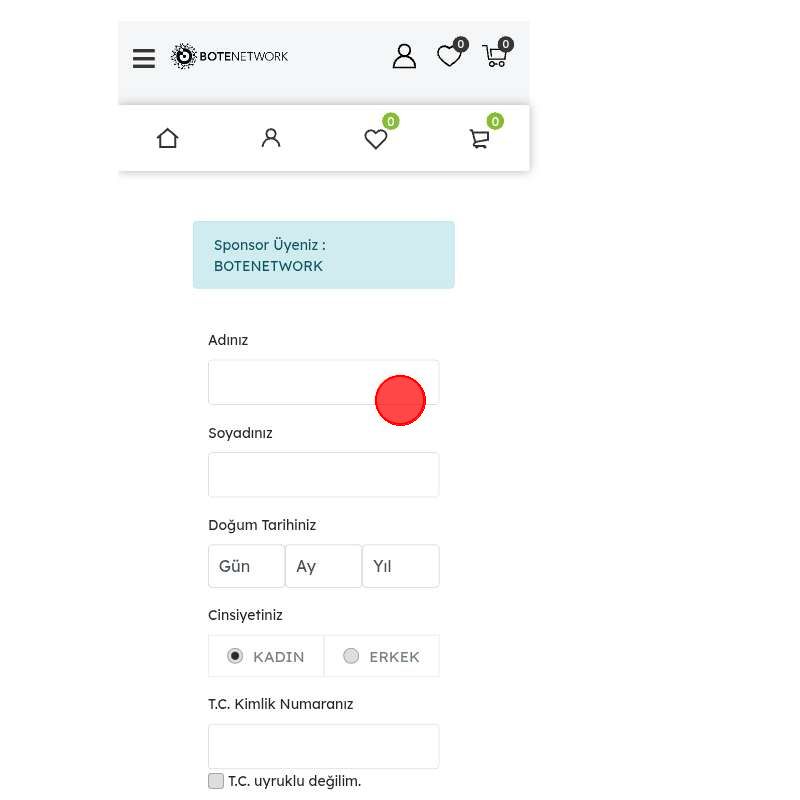Open the Gün birth day dropdown
Screen dimensions: 800x800
click(x=246, y=566)
